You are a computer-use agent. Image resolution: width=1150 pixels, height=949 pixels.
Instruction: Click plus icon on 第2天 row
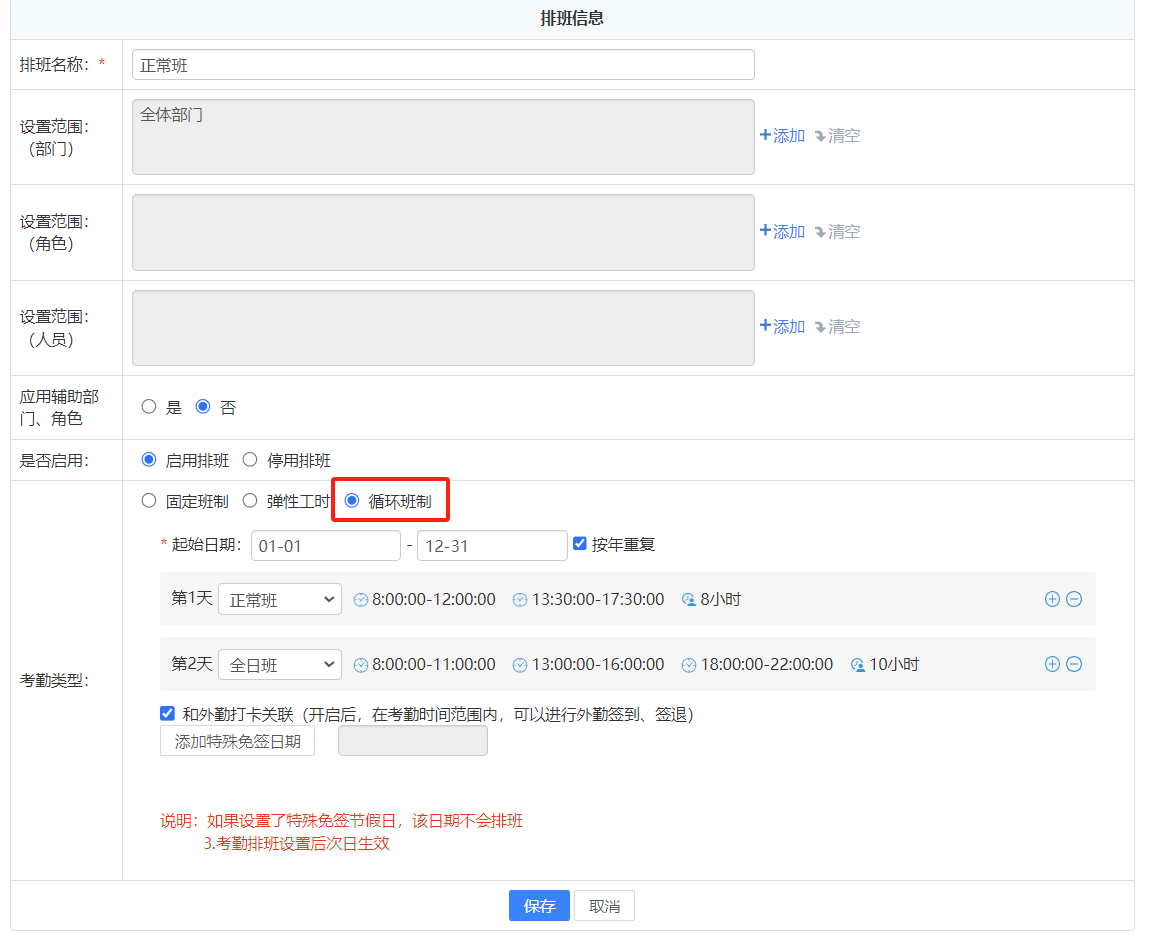[x=1051, y=664]
